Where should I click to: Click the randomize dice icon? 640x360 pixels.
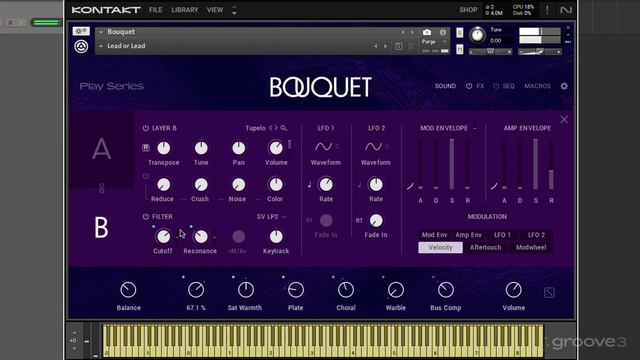(x=549, y=292)
